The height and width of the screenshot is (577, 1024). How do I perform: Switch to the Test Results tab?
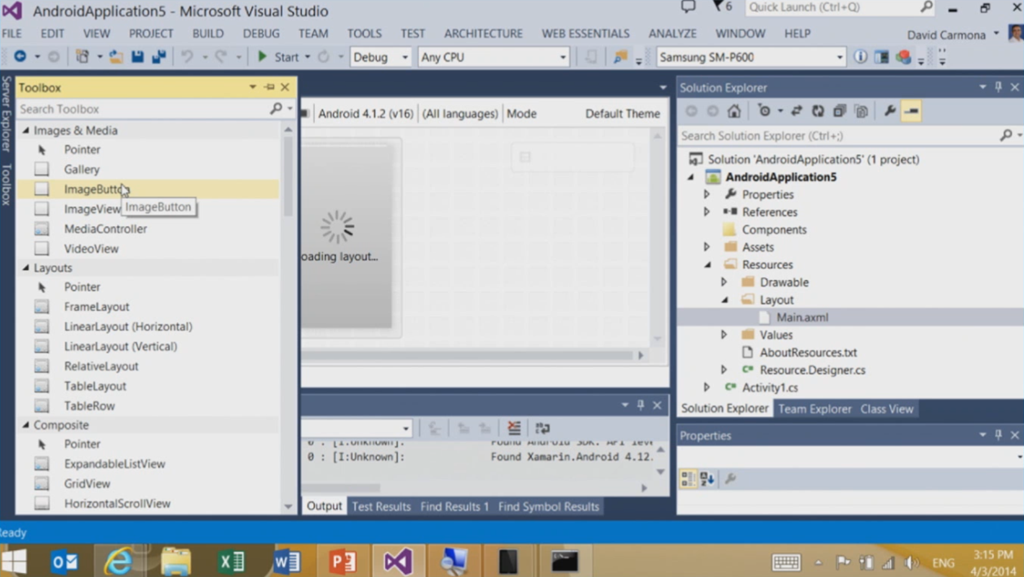click(381, 507)
